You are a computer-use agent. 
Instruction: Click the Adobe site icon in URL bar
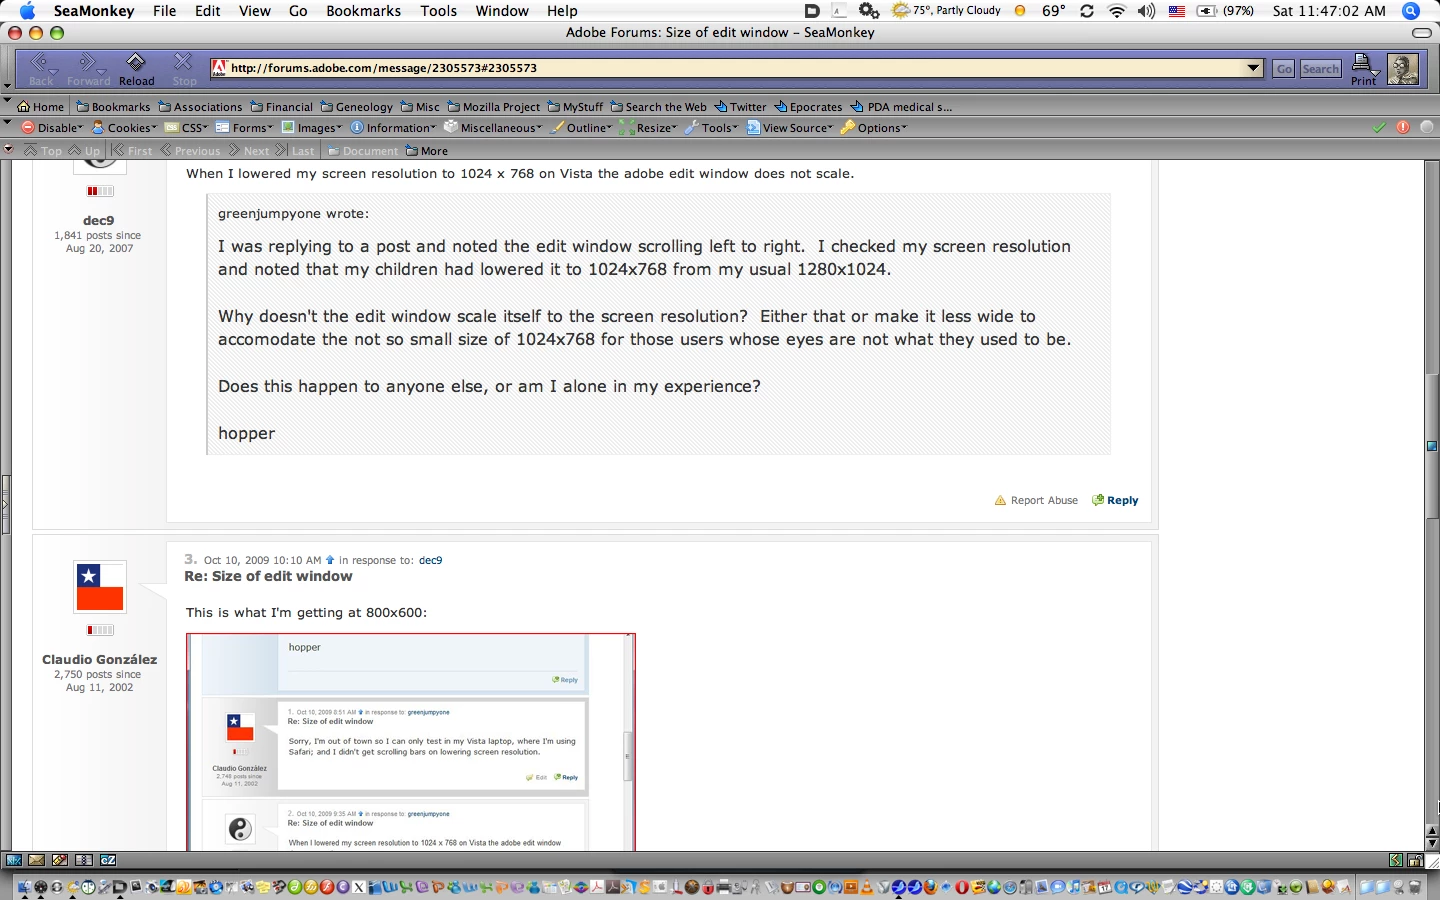219,68
